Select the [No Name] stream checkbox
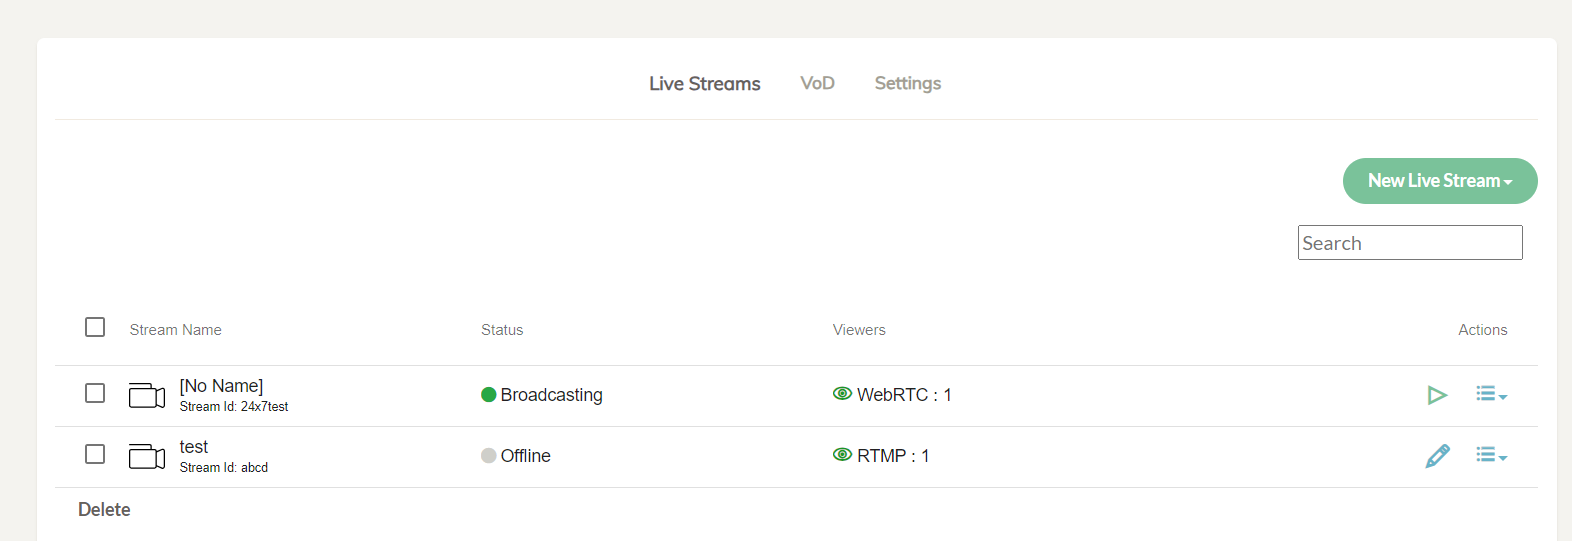The width and height of the screenshot is (1572, 541). pos(95,393)
